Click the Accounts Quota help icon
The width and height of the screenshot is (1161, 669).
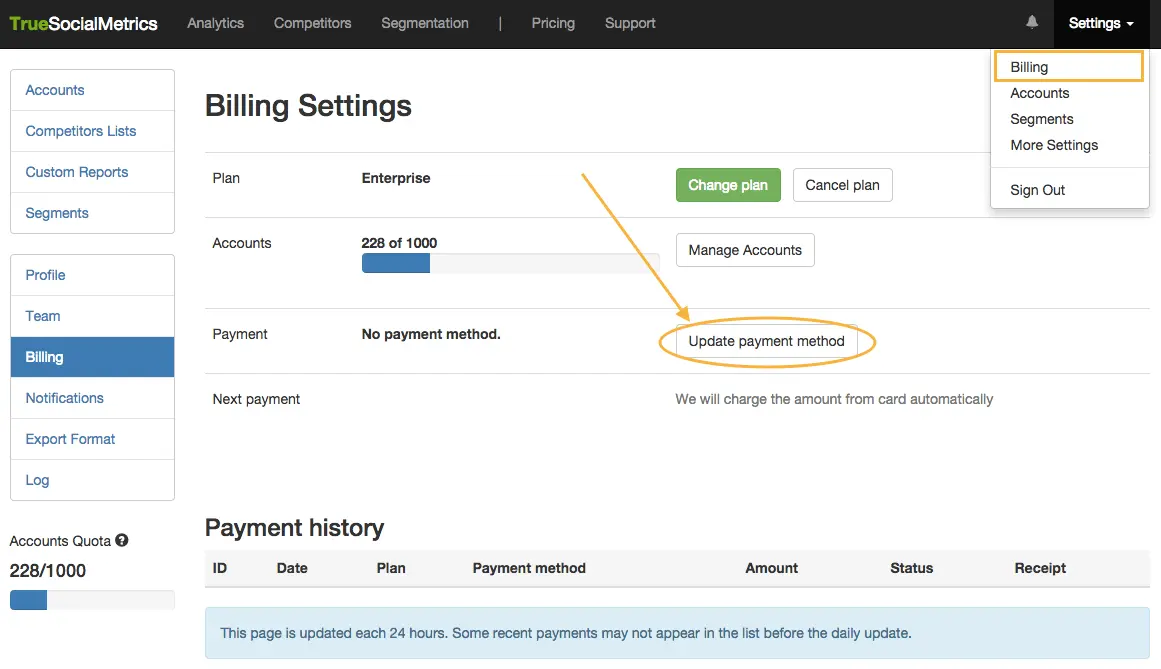tap(122, 541)
